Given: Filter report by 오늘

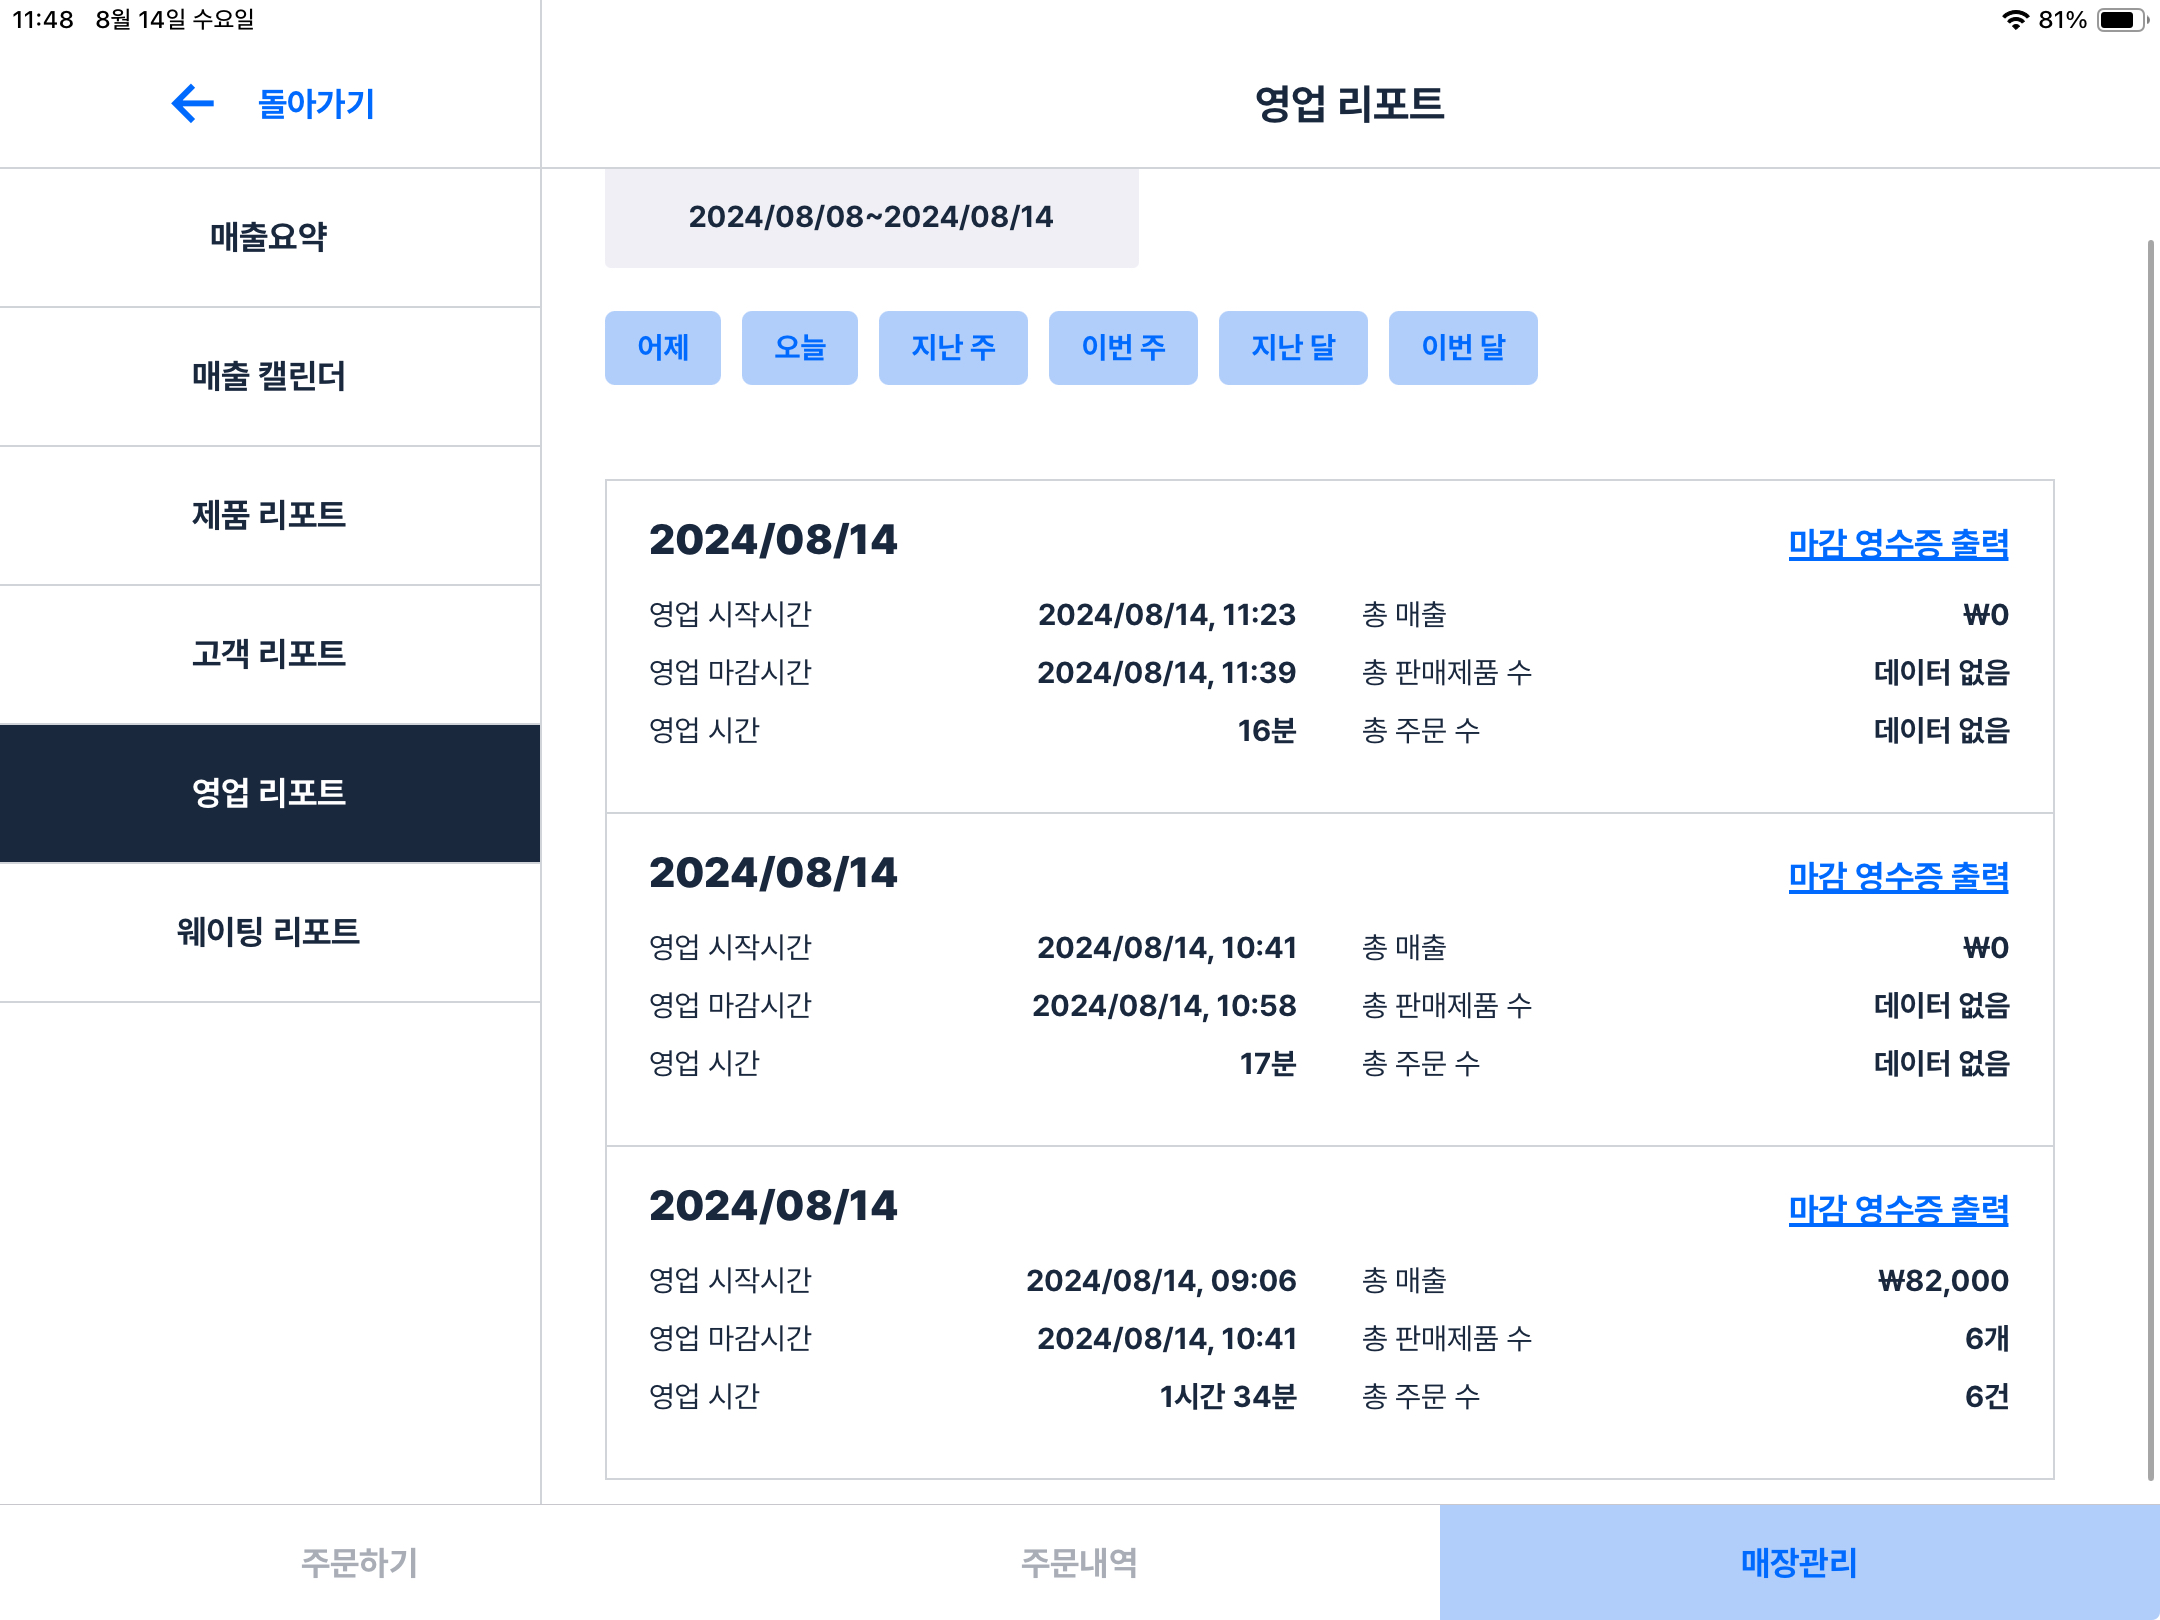Looking at the screenshot, I should [799, 348].
